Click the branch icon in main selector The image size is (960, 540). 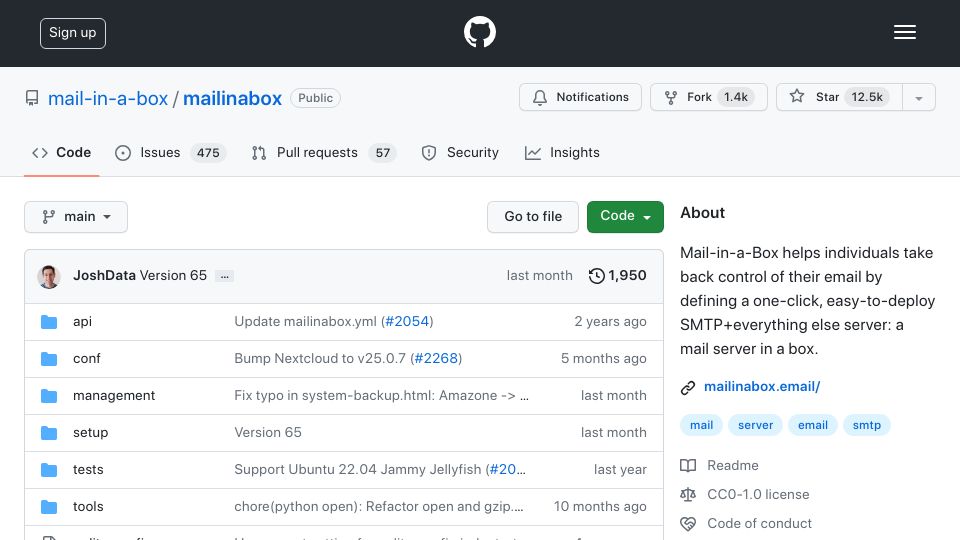[x=48, y=217]
